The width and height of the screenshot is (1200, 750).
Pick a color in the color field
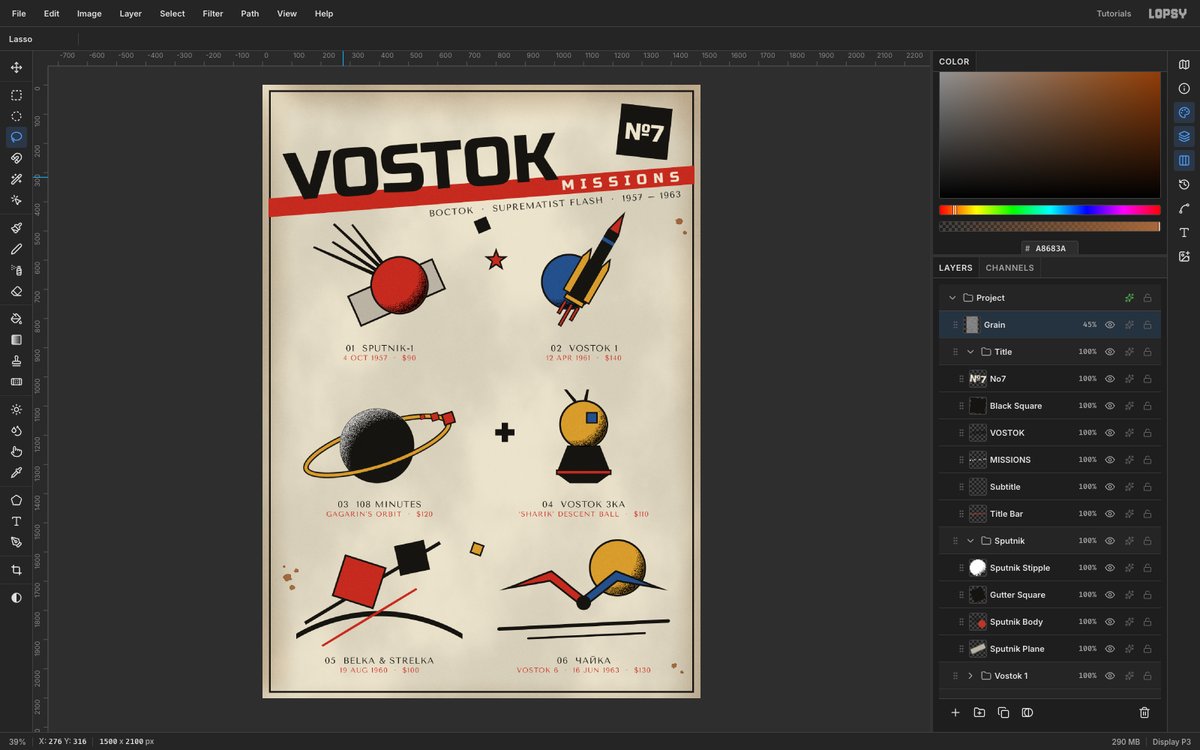[x=1049, y=135]
